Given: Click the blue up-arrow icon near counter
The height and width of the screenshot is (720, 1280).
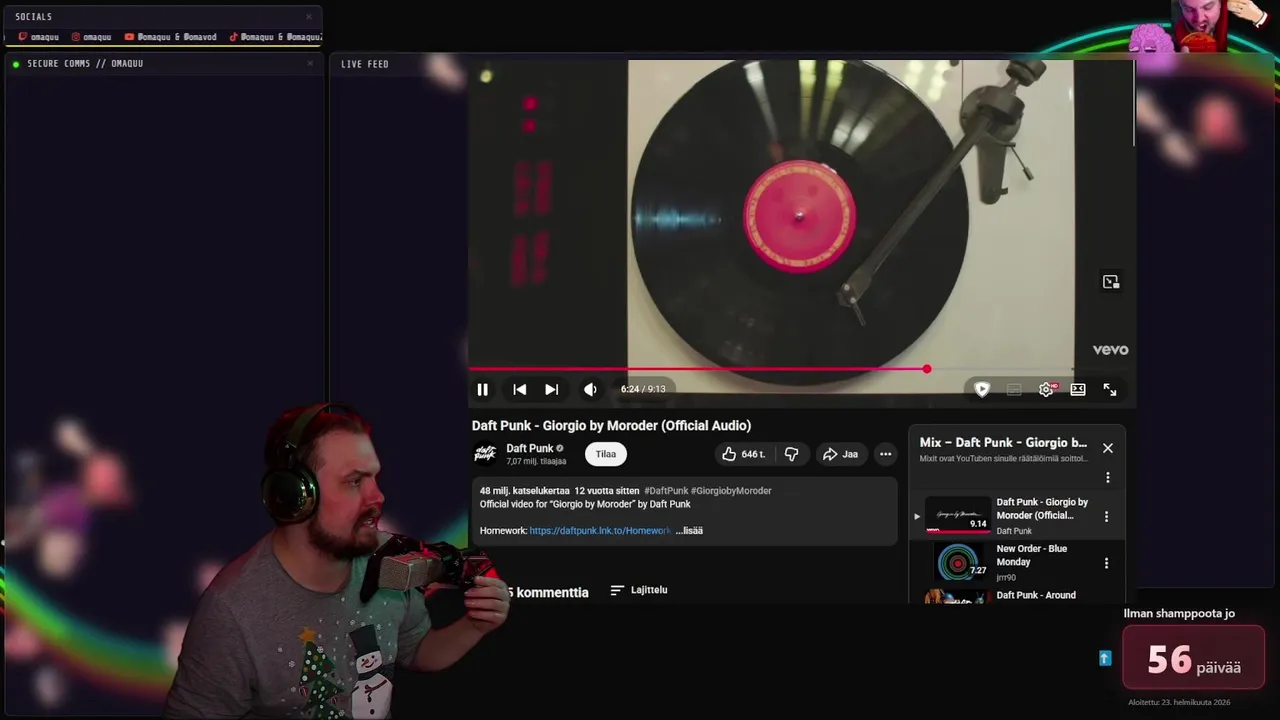Looking at the screenshot, I should (x=1105, y=658).
